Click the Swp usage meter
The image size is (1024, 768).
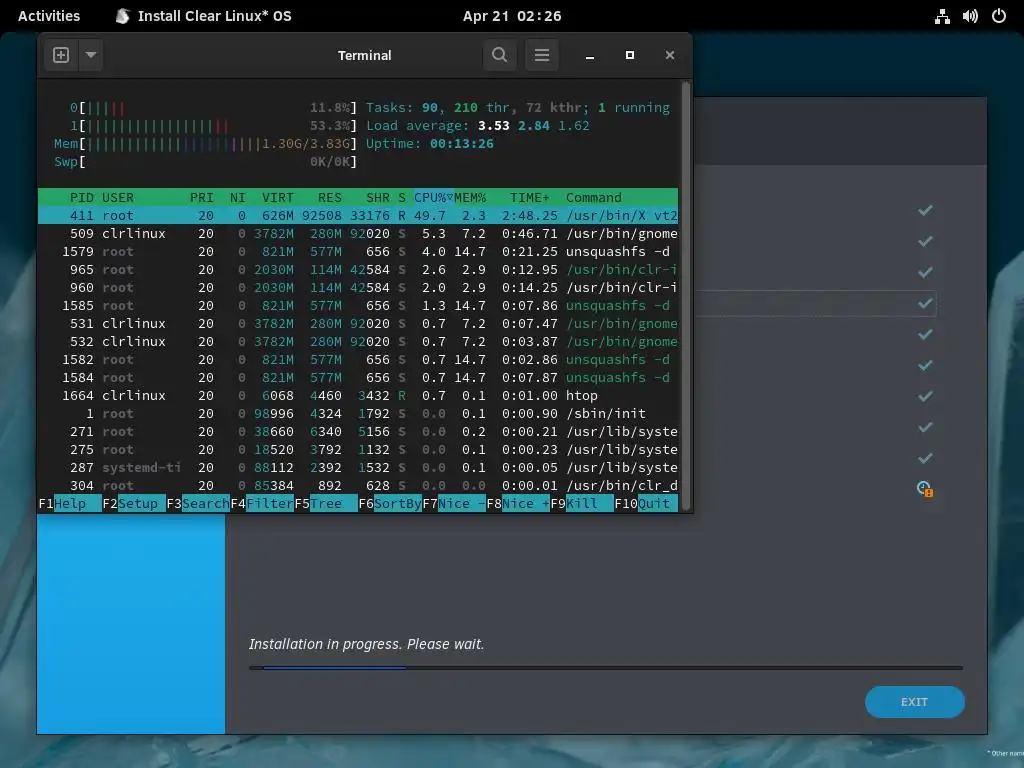click(206, 162)
